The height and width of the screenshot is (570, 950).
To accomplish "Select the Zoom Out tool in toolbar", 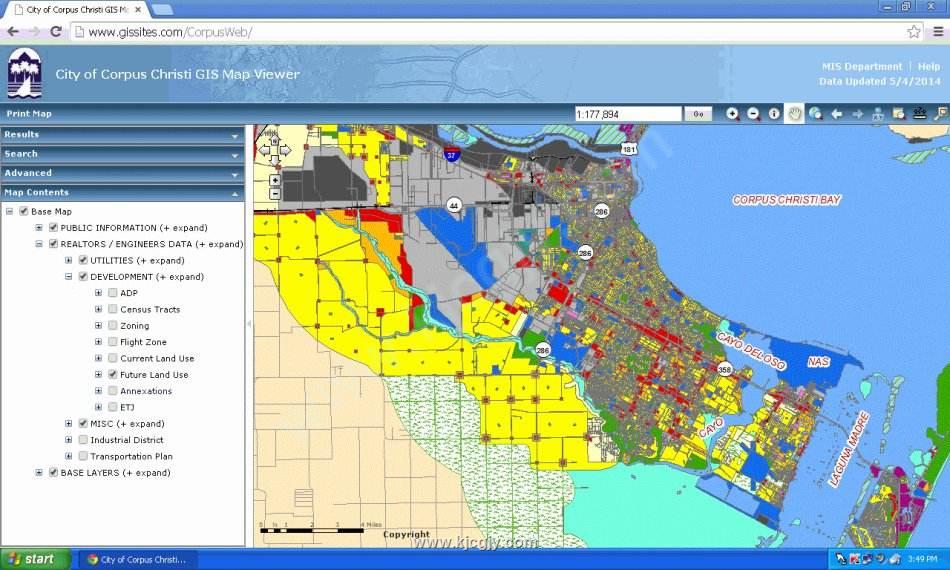I will click(x=754, y=114).
